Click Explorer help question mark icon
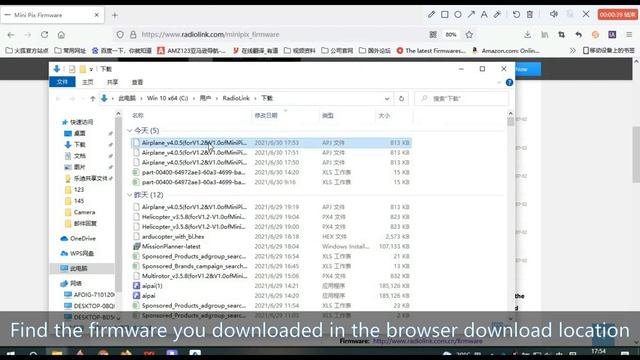The image size is (640, 360). coord(509,82)
